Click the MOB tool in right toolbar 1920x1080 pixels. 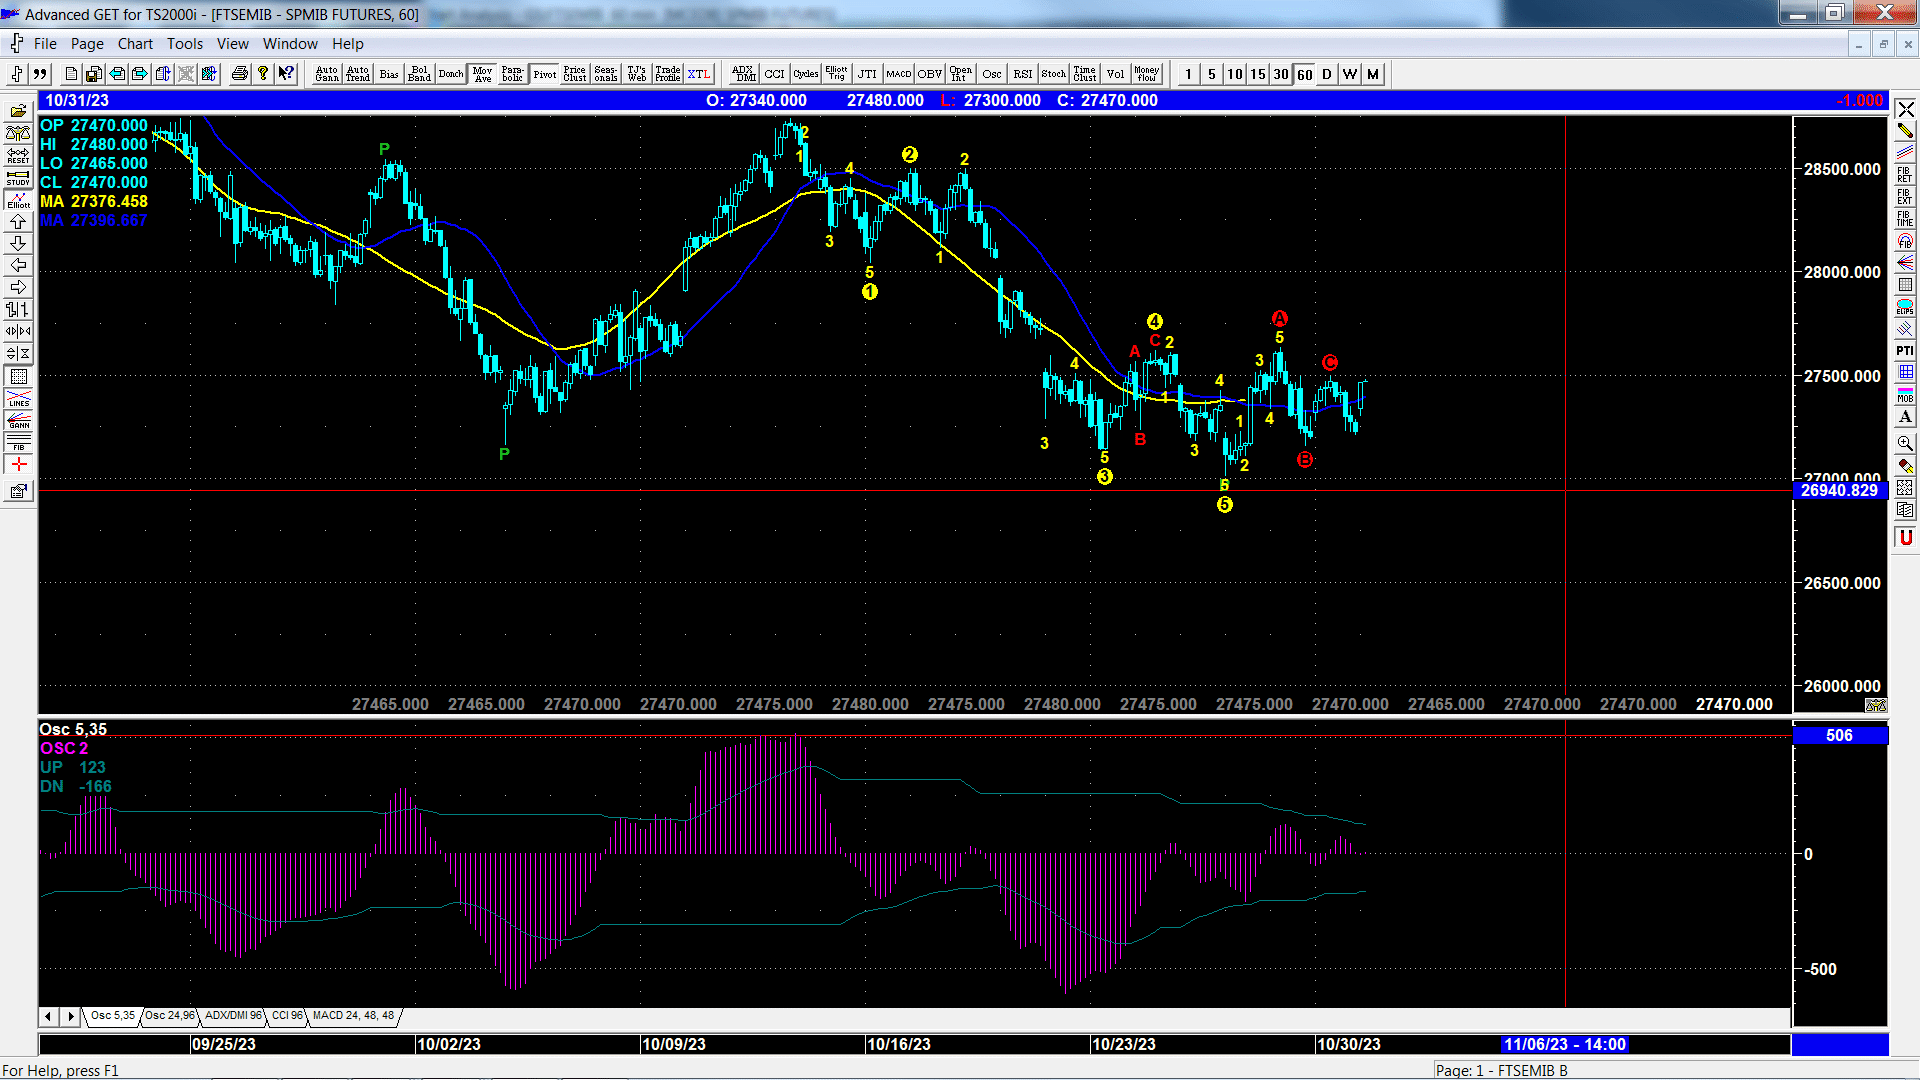tap(1905, 395)
